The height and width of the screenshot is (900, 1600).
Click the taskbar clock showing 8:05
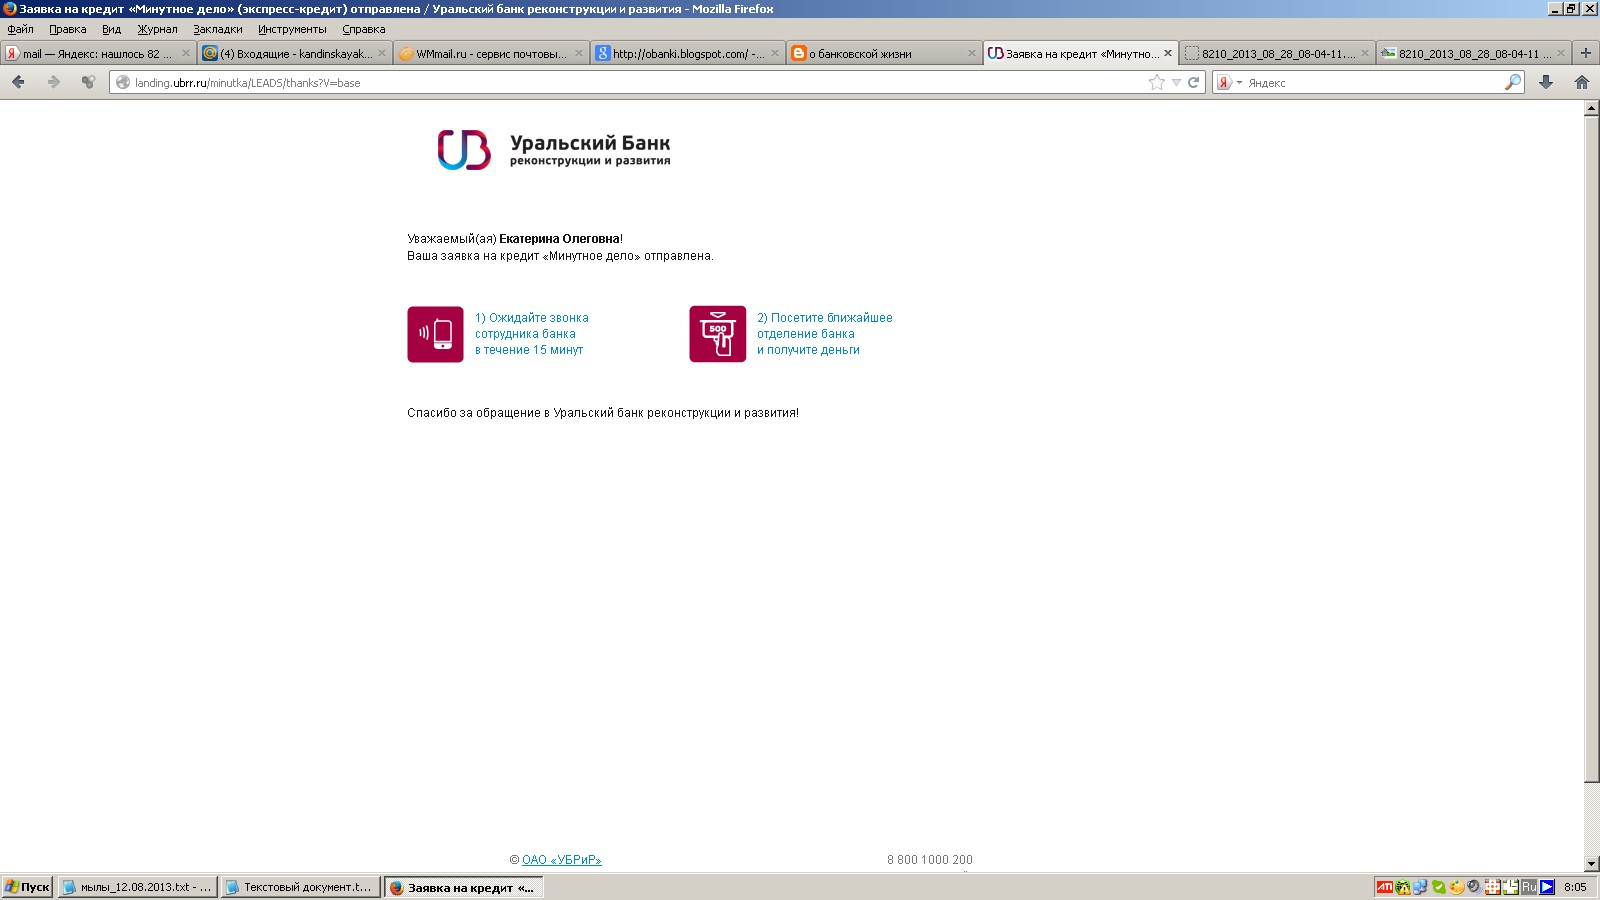click(1575, 887)
